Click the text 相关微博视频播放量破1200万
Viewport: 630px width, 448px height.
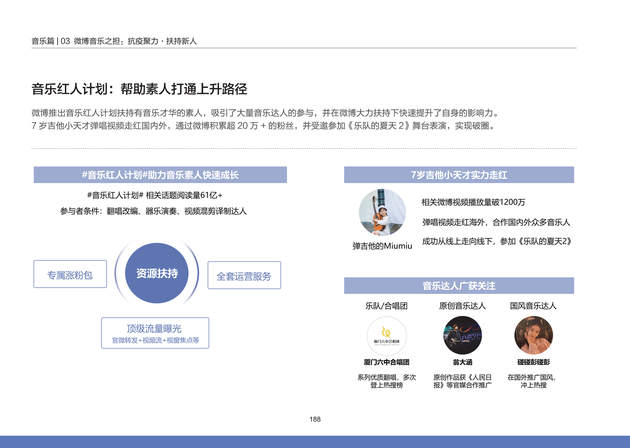[473, 202]
